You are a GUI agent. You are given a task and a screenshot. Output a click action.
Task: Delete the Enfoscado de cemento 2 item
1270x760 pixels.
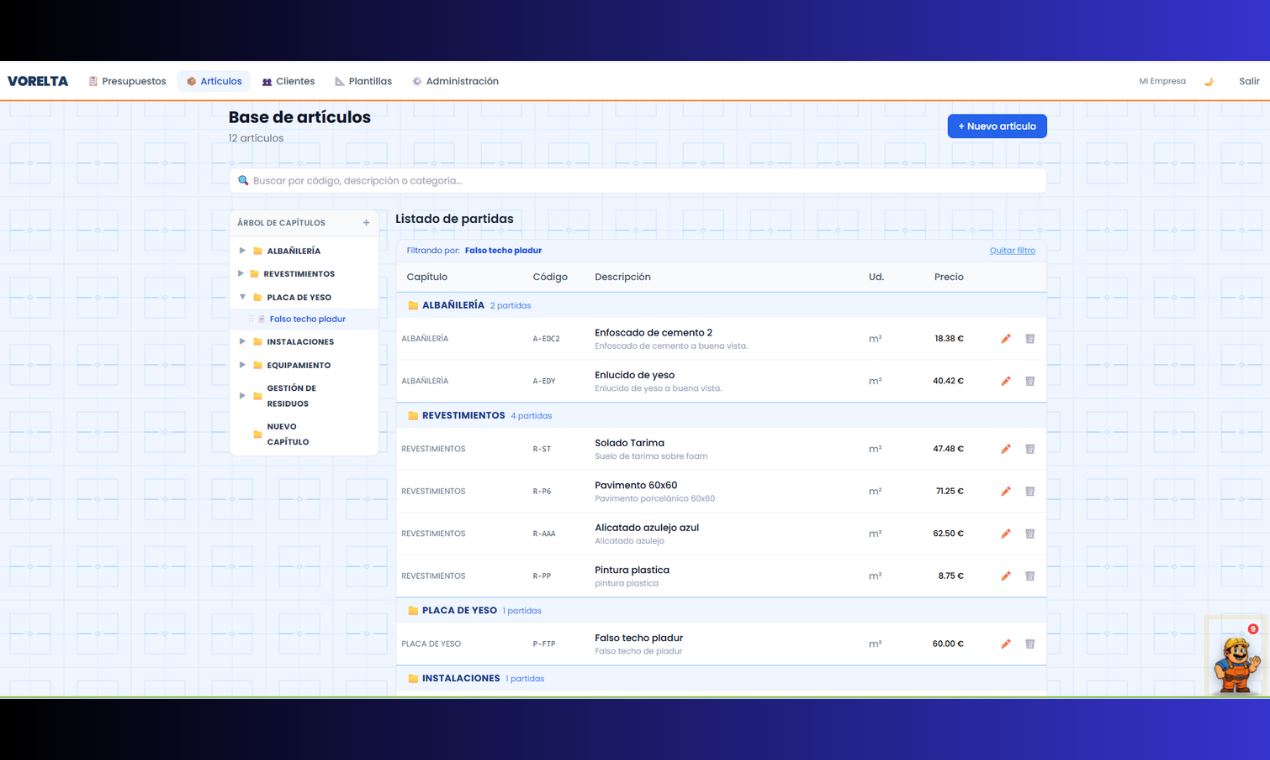(x=1030, y=339)
